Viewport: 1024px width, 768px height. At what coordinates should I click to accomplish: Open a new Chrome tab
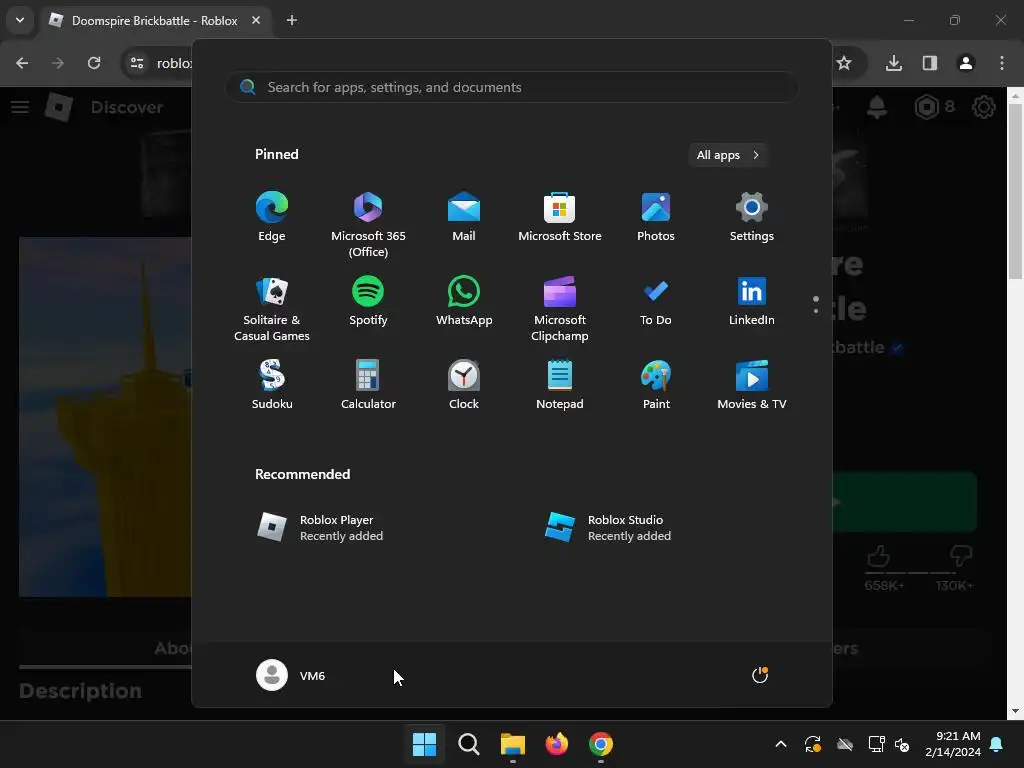click(x=292, y=20)
